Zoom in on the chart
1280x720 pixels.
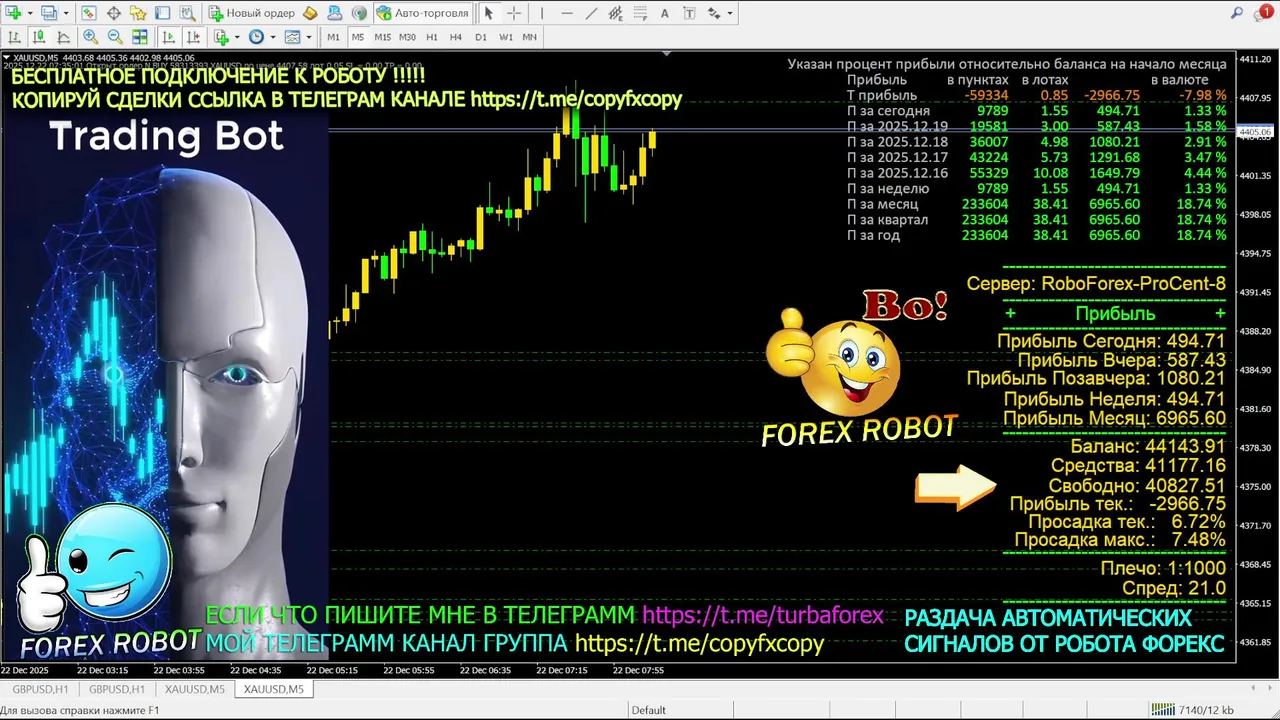coord(90,37)
